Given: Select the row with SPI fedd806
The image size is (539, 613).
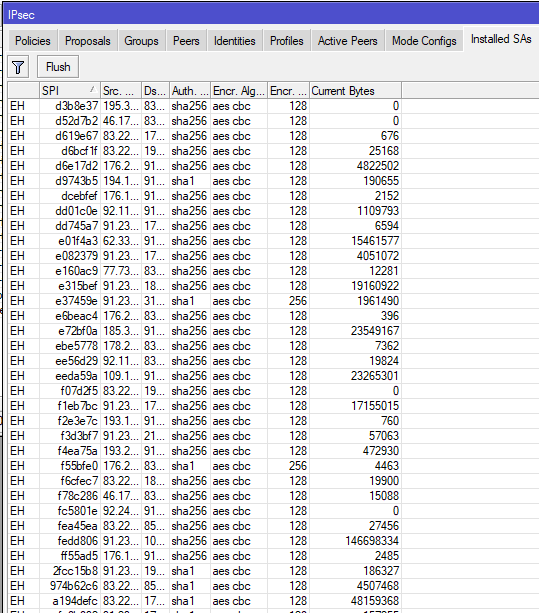Looking at the screenshot, I should (x=204, y=541).
